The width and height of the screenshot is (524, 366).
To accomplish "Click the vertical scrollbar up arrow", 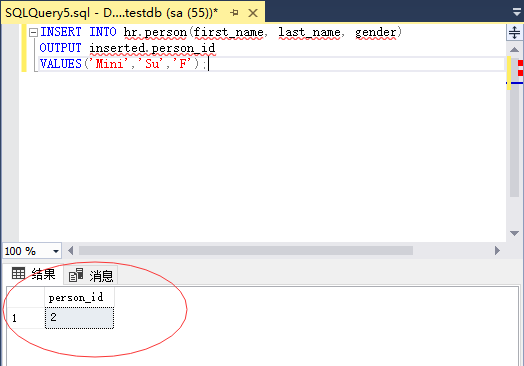I will pyautogui.click(x=514, y=50).
